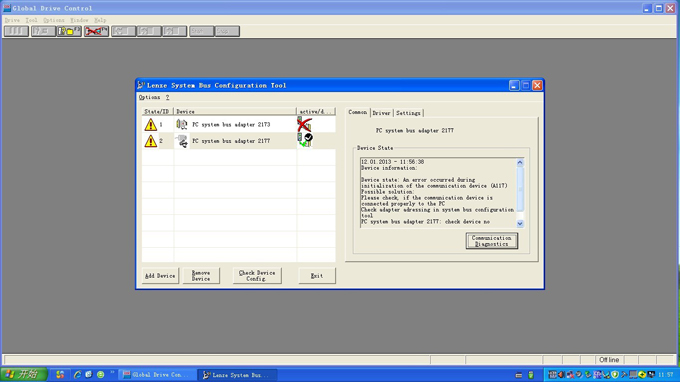Click the F3 folder search toolbar icon
Screen dimensions: 680x382
click(69, 31)
